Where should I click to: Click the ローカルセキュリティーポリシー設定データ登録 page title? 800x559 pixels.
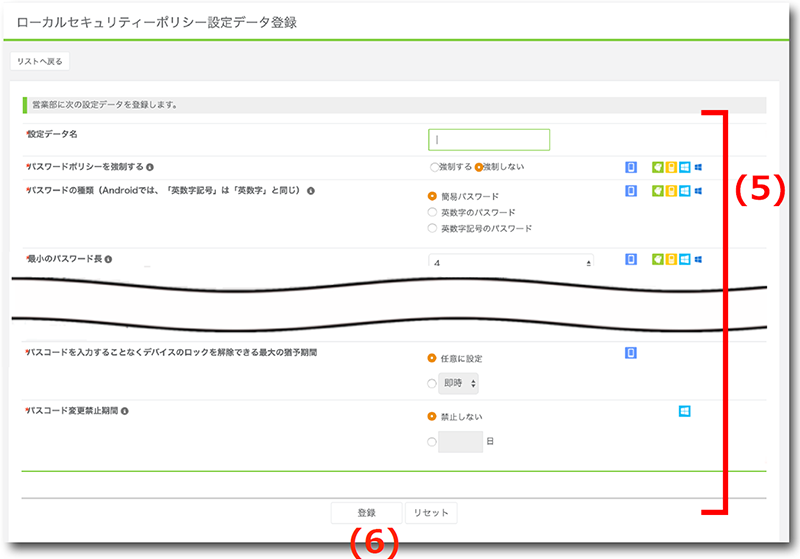(x=157, y=22)
